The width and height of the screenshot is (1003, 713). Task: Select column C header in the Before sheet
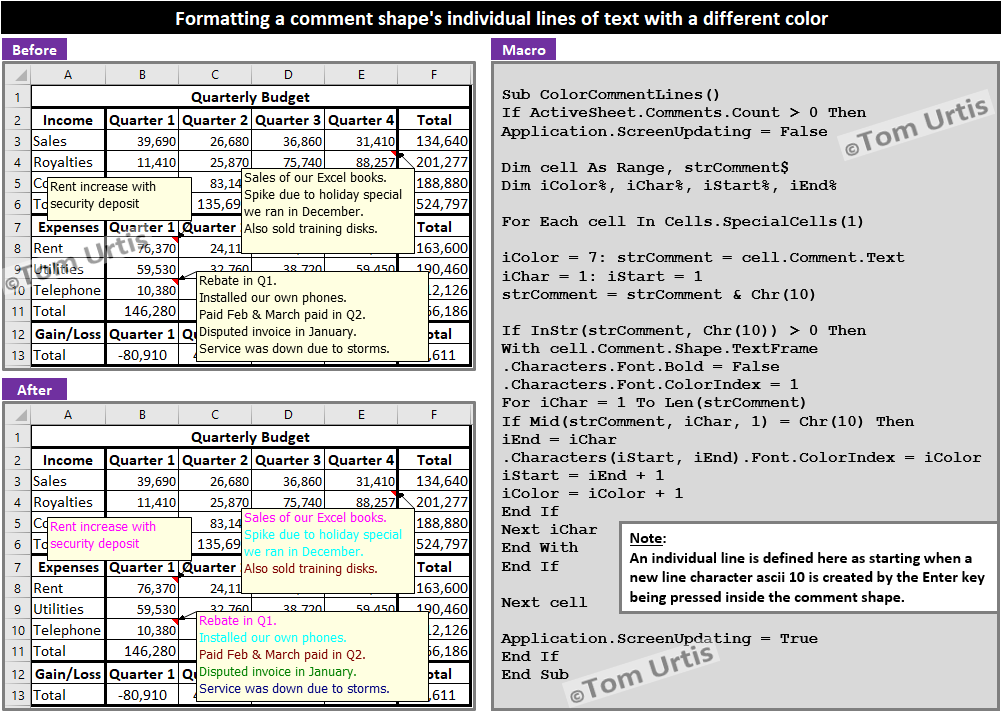(x=215, y=75)
